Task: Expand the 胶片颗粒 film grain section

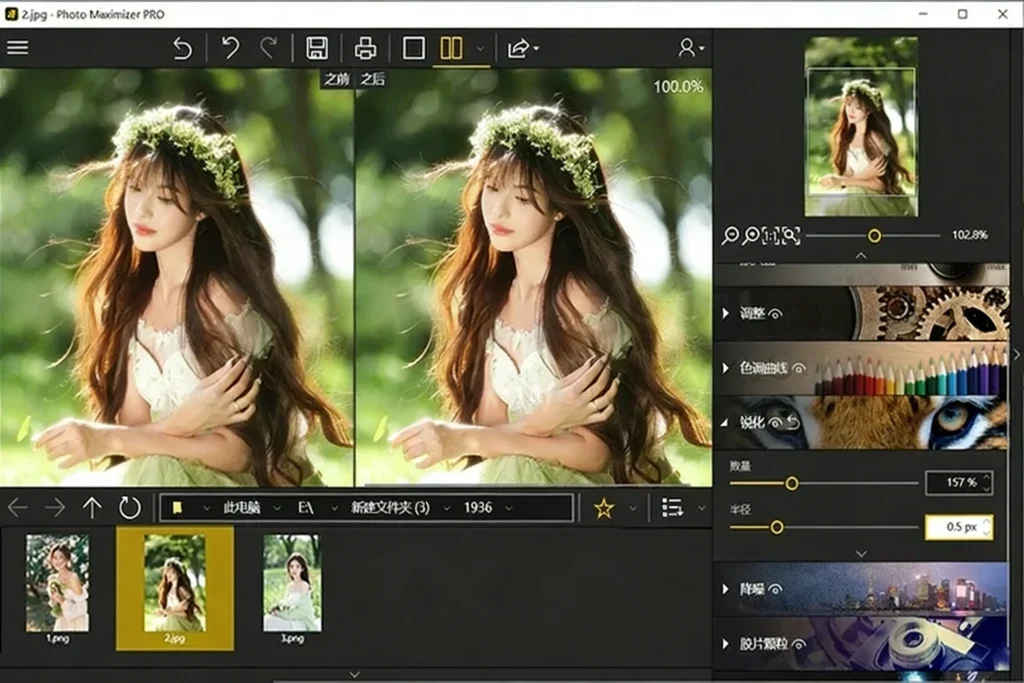Action: point(726,645)
